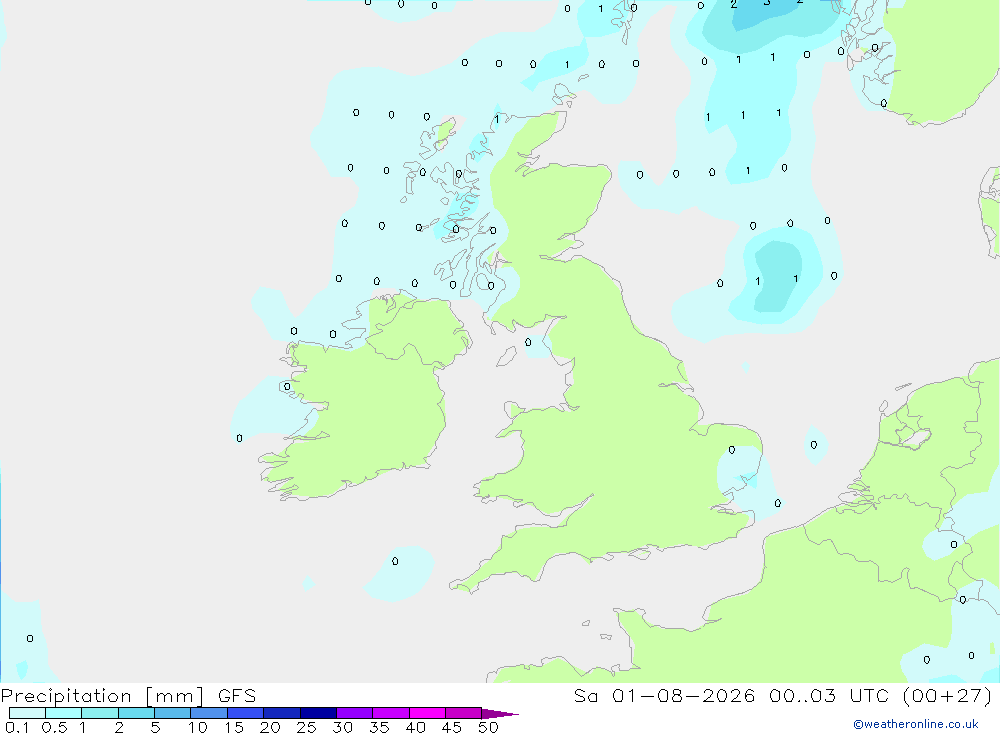Click the purple arrow ending the legend scale

(x=500, y=714)
